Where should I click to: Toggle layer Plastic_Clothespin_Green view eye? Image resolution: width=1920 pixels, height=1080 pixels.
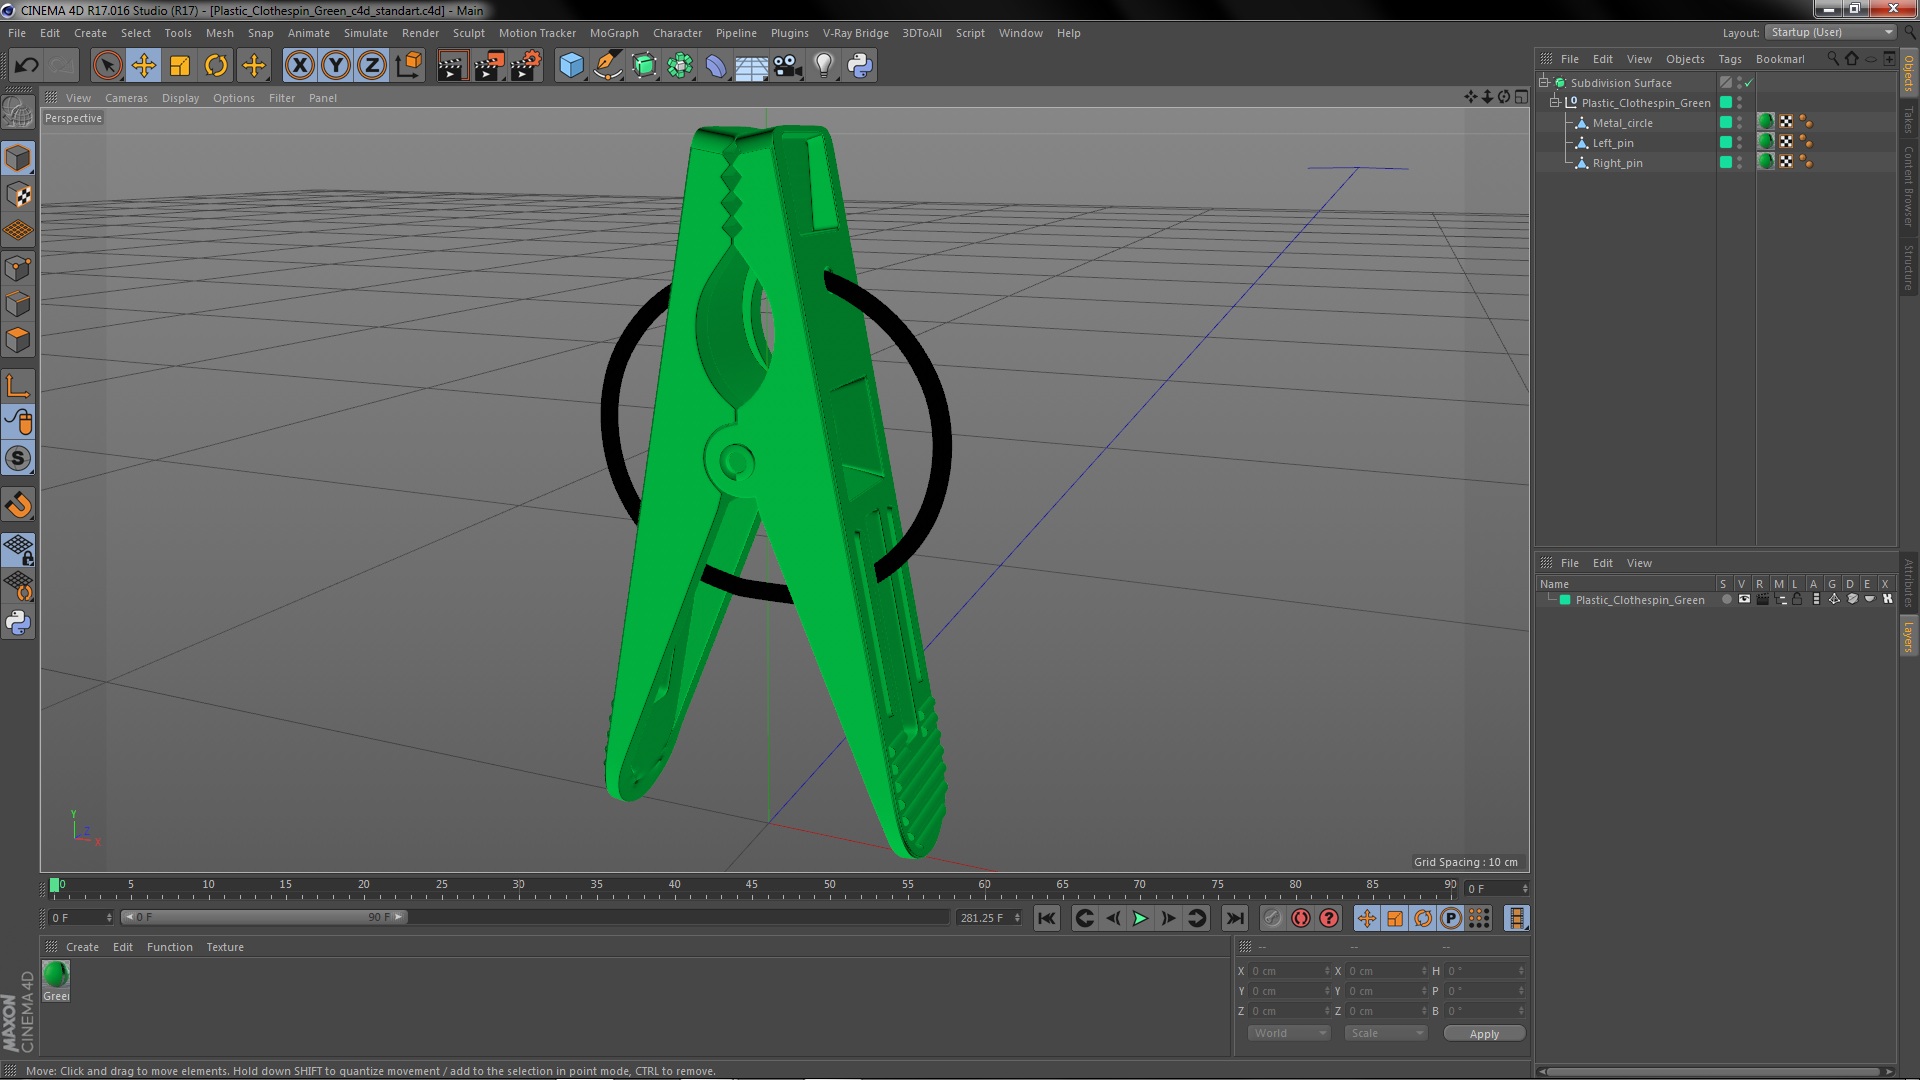(1744, 600)
